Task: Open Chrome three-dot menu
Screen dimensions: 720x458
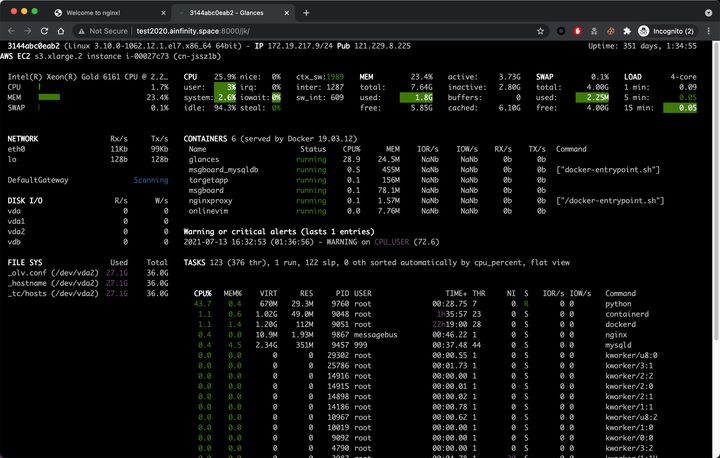Action: click(709, 31)
